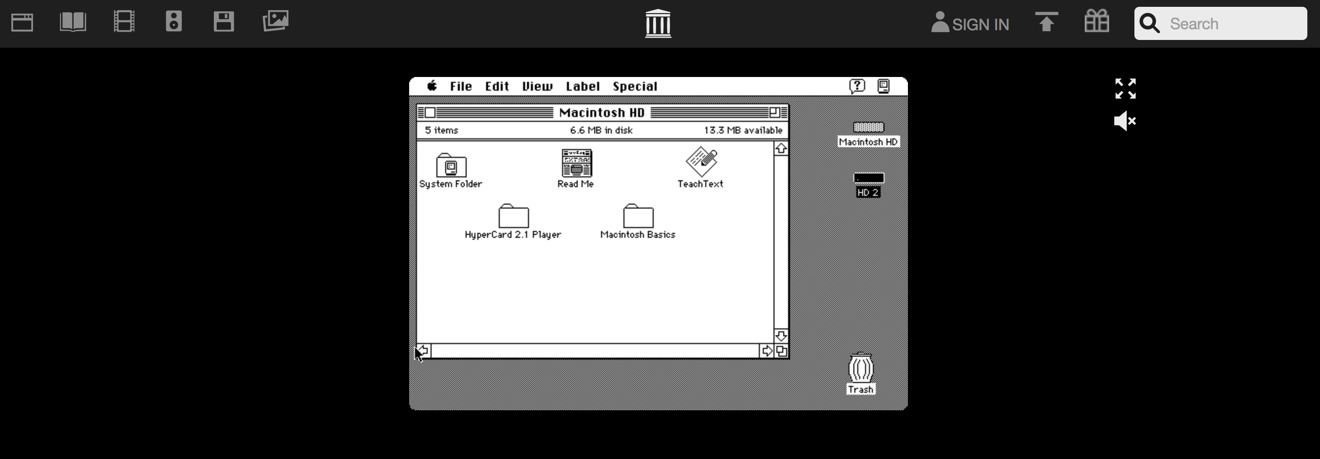
Task: Toggle emulator fullscreen mode
Action: point(1125,89)
